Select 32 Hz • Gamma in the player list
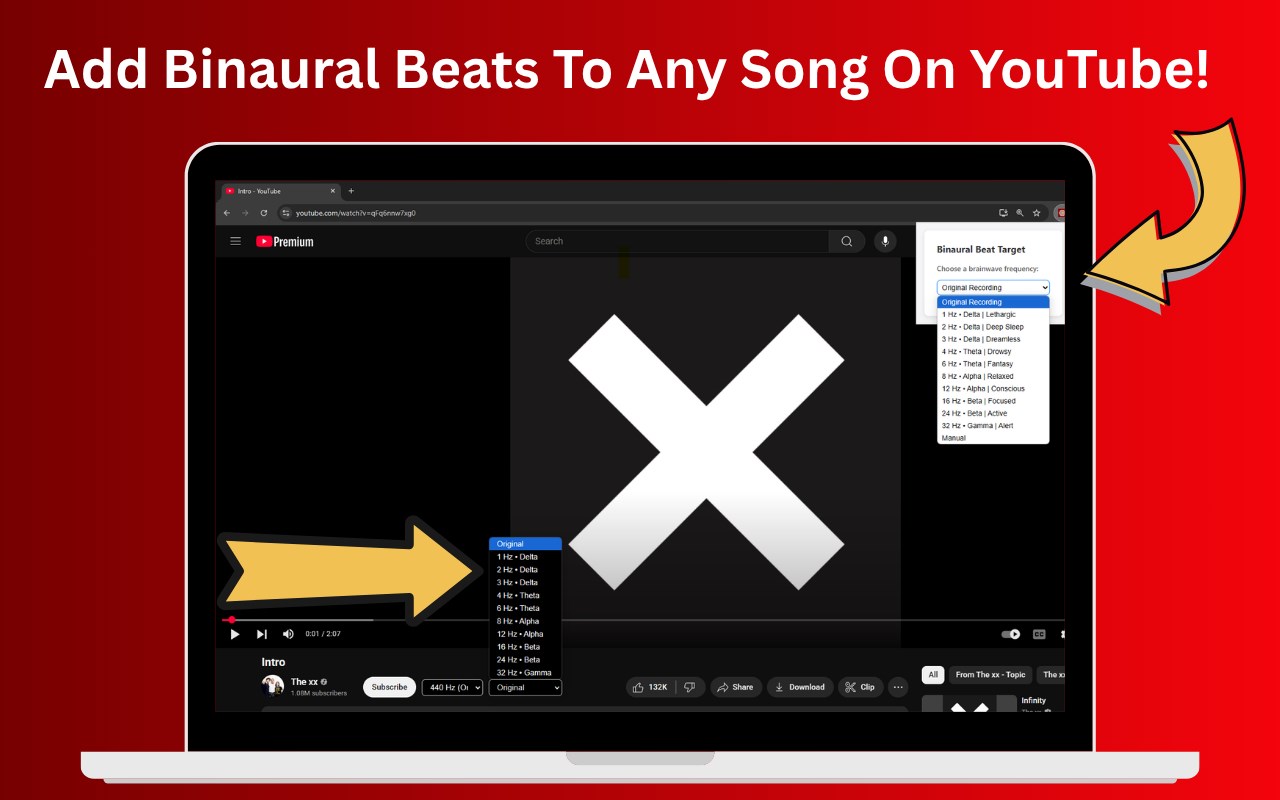The width and height of the screenshot is (1280, 800). point(525,672)
